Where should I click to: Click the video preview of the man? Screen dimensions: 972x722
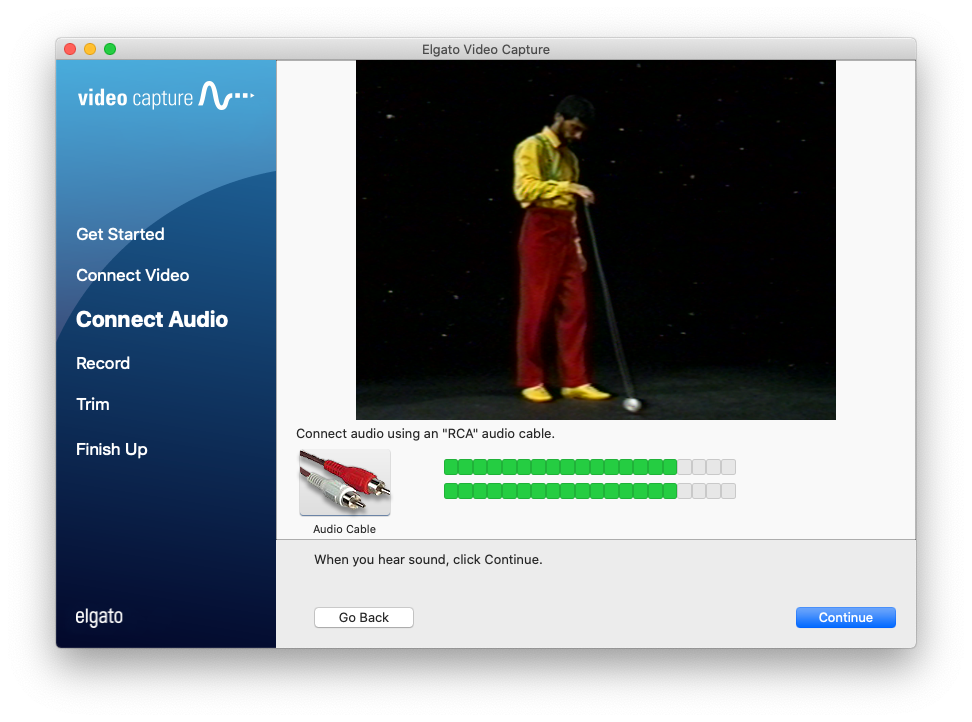click(596, 240)
